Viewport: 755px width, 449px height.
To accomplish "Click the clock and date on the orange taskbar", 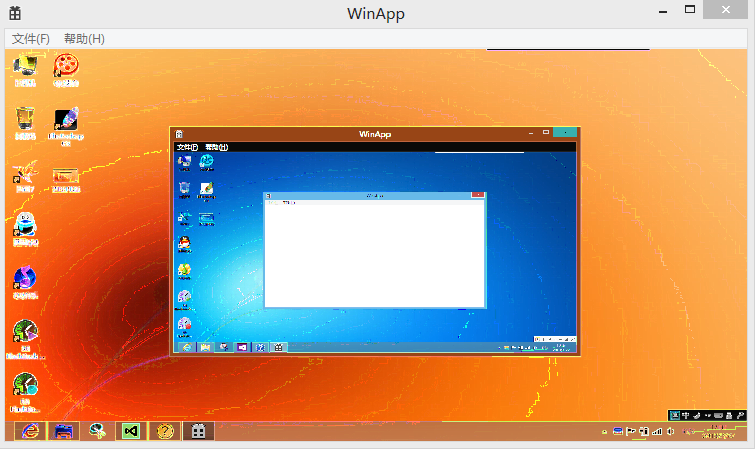I will point(717,431).
